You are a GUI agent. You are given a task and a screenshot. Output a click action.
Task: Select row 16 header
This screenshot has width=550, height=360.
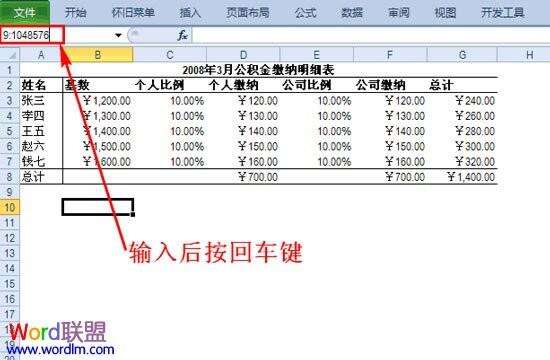pyautogui.click(x=10, y=299)
